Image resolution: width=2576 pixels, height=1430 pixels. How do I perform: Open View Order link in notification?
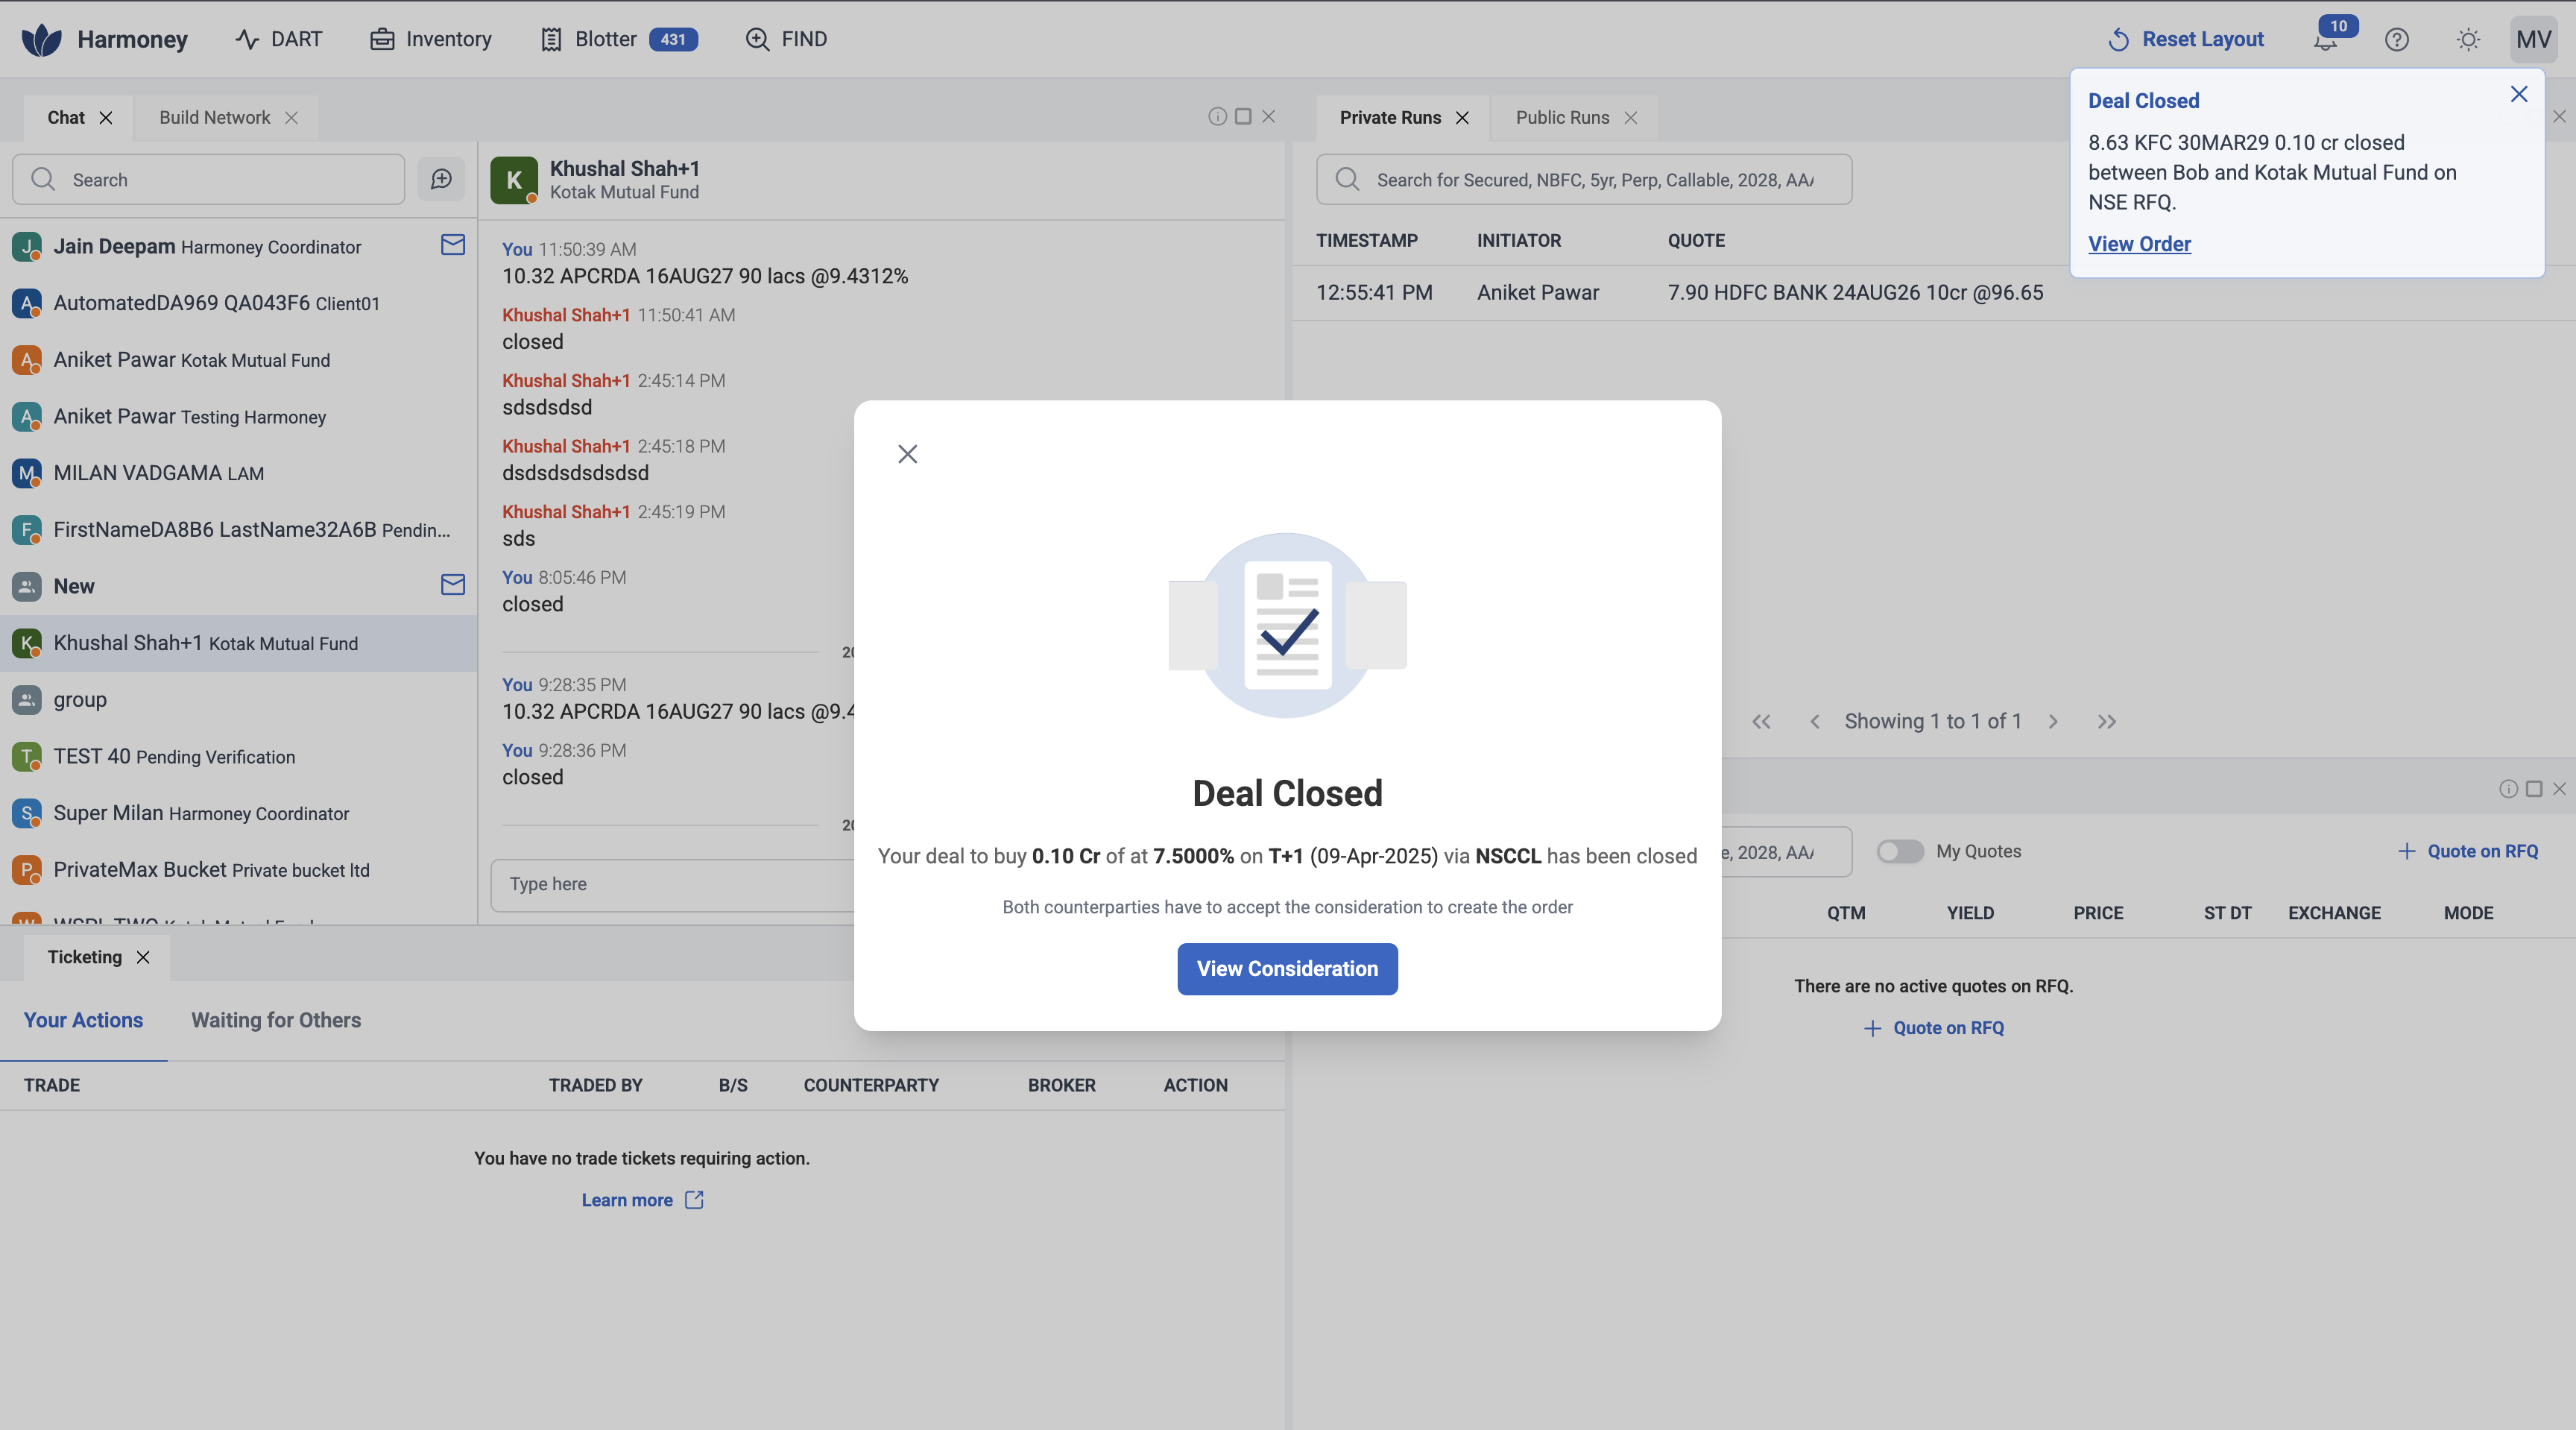tap(2139, 244)
